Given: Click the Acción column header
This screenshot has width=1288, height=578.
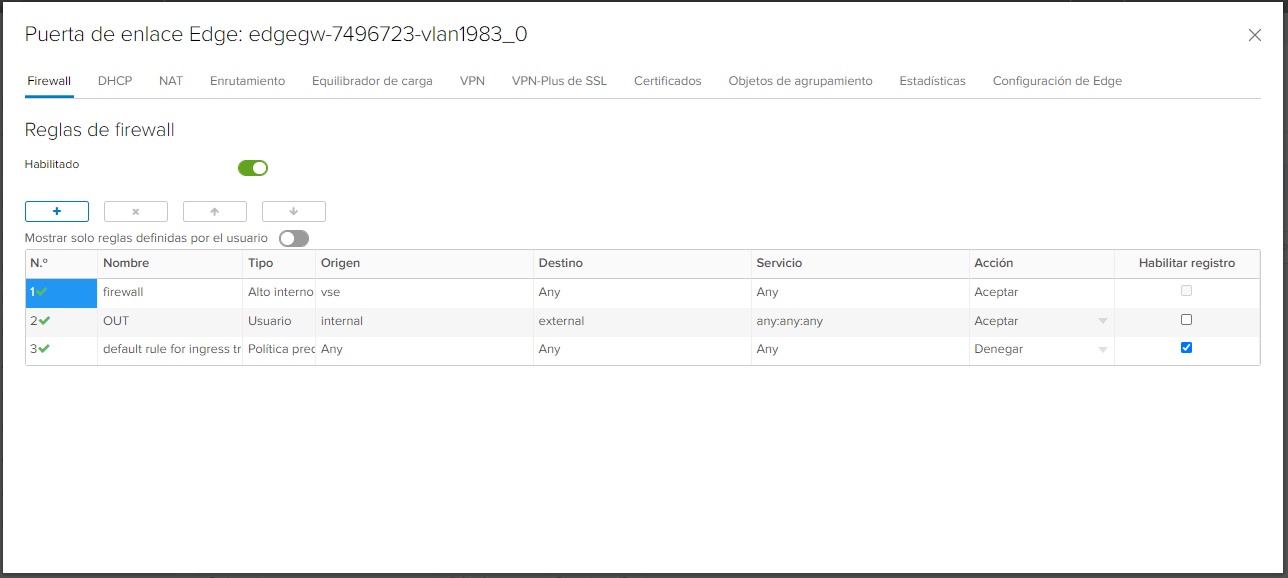Looking at the screenshot, I should click(1041, 263).
